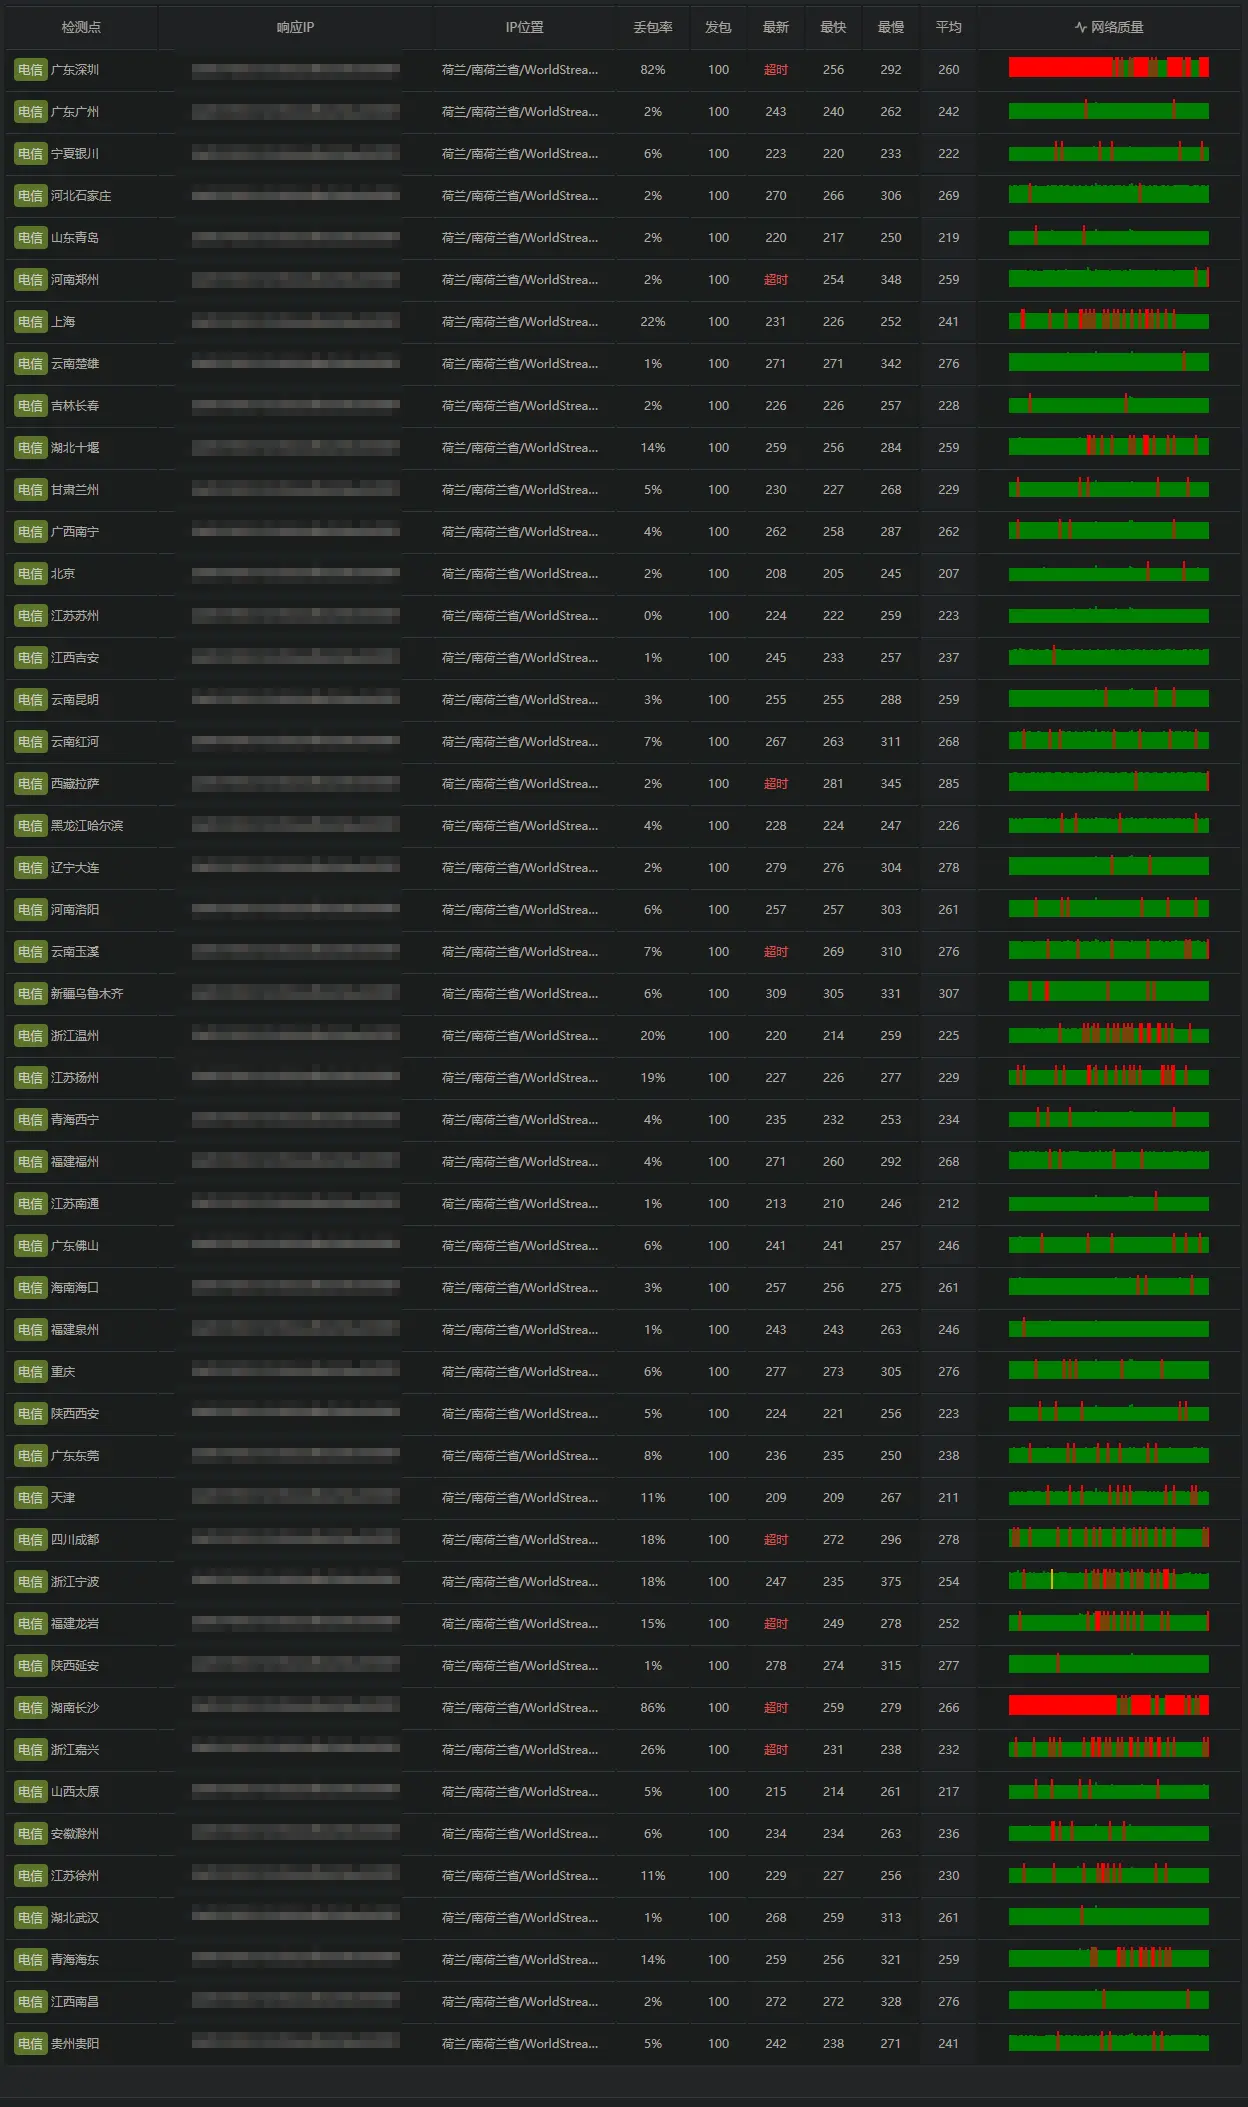
Task: Click the red 超时 value for 河南郑州
Action: [775, 280]
